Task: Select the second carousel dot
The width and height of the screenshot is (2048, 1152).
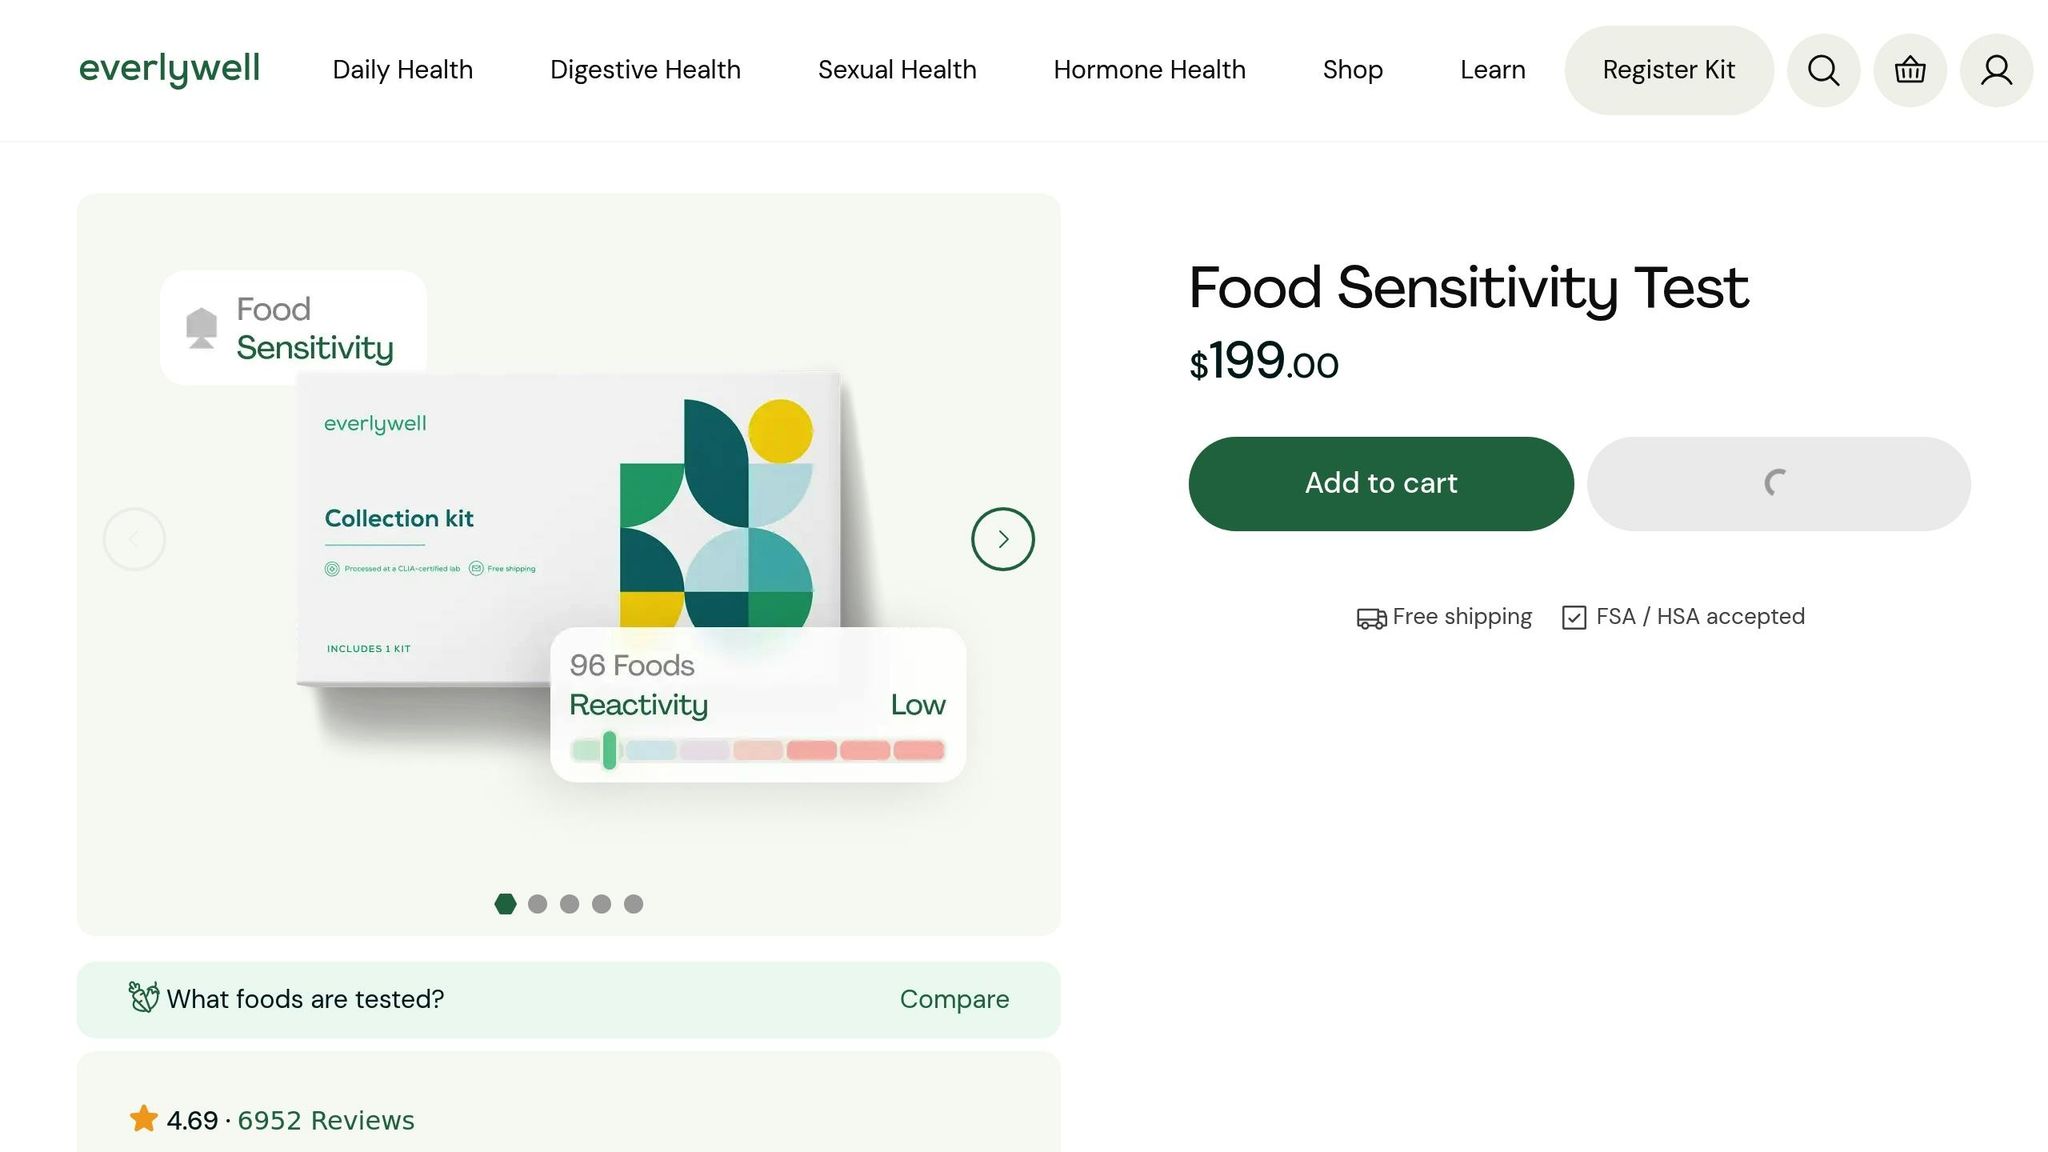Action: point(537,904)
